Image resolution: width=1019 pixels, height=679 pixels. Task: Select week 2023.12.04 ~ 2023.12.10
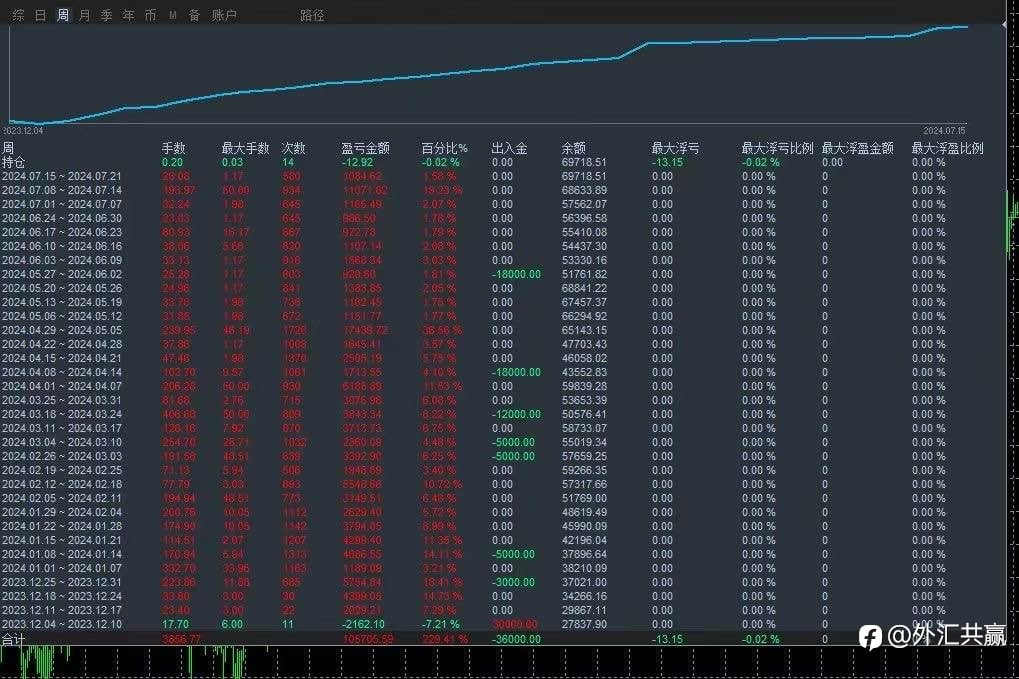(61, 624)
